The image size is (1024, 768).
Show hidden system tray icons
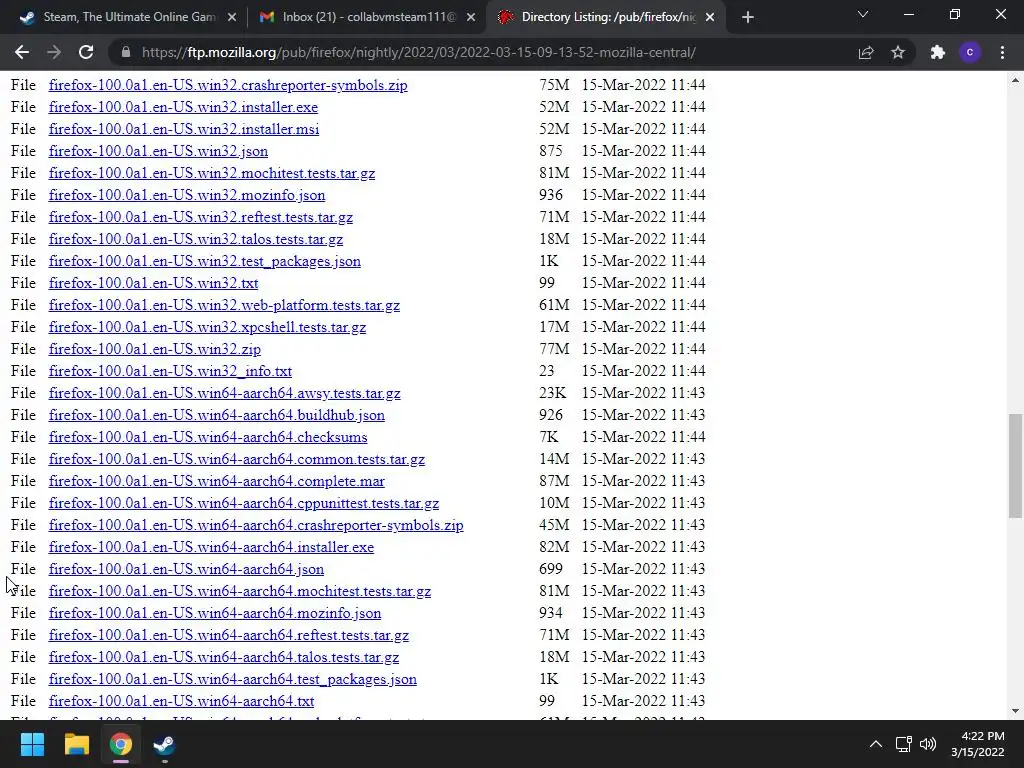[x=876, y=744]
